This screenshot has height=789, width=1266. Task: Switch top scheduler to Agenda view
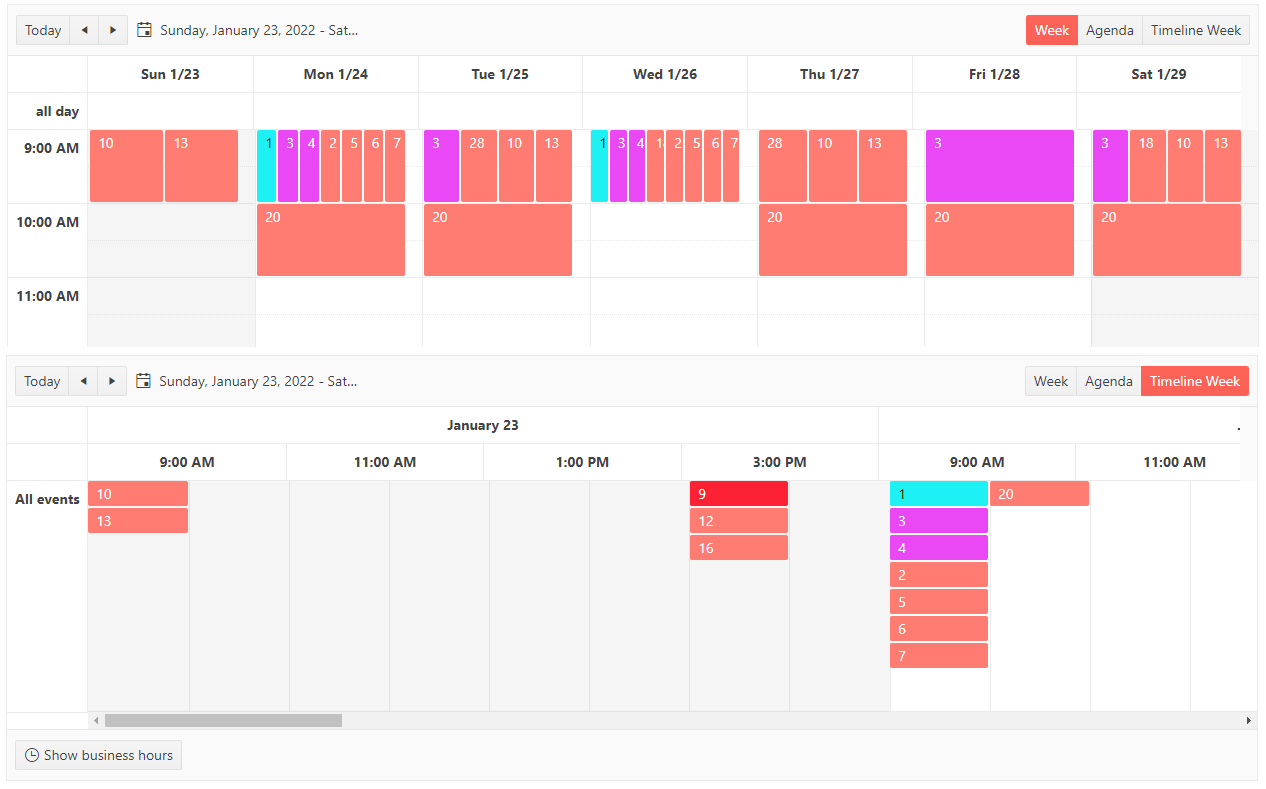1109,30
